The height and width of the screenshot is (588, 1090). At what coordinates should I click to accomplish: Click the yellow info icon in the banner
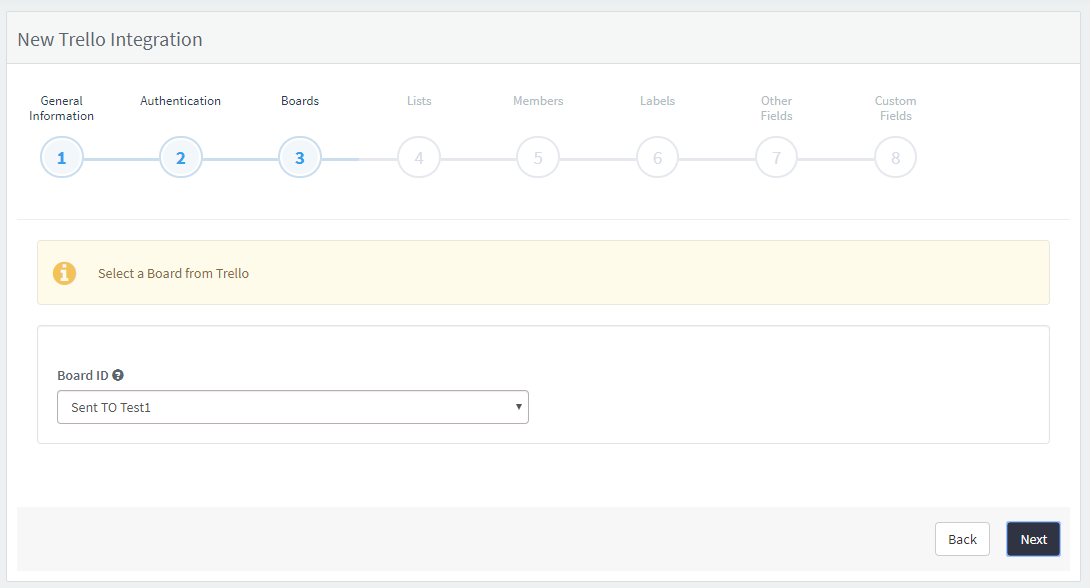coord(65,273)
